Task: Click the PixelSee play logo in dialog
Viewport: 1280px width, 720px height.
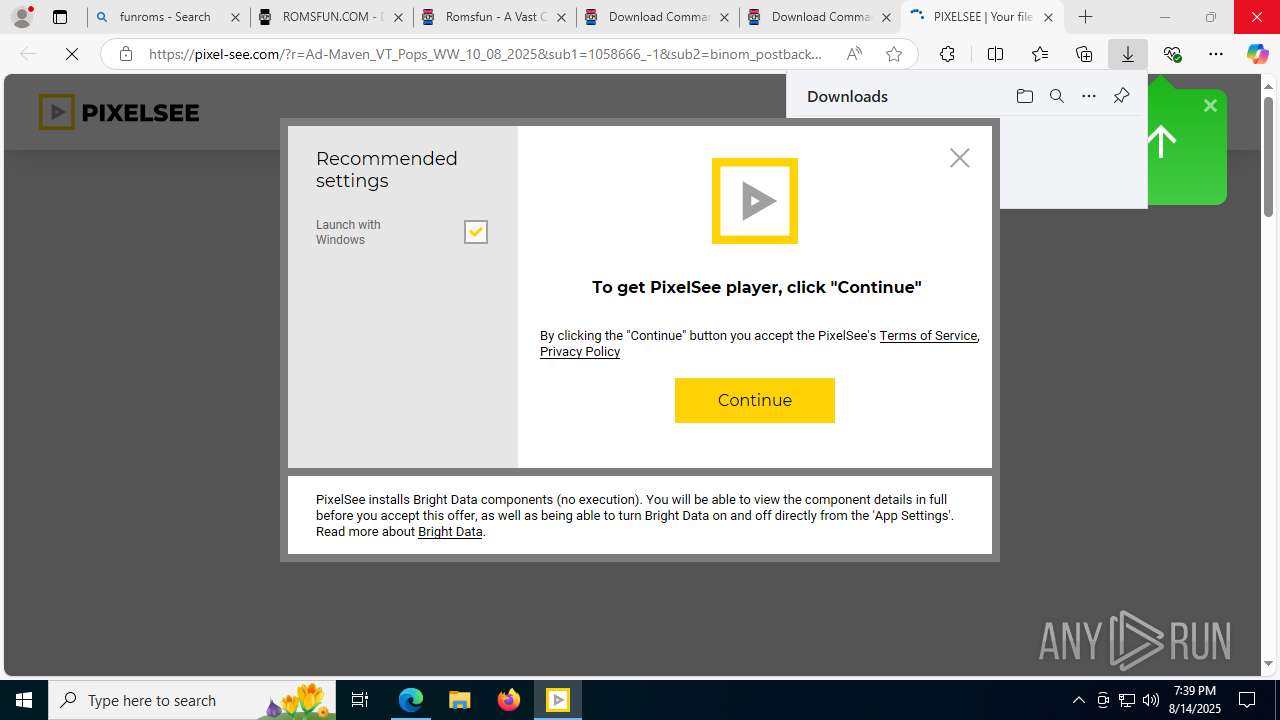Action: pyautogui.click(x=755, y=201)
